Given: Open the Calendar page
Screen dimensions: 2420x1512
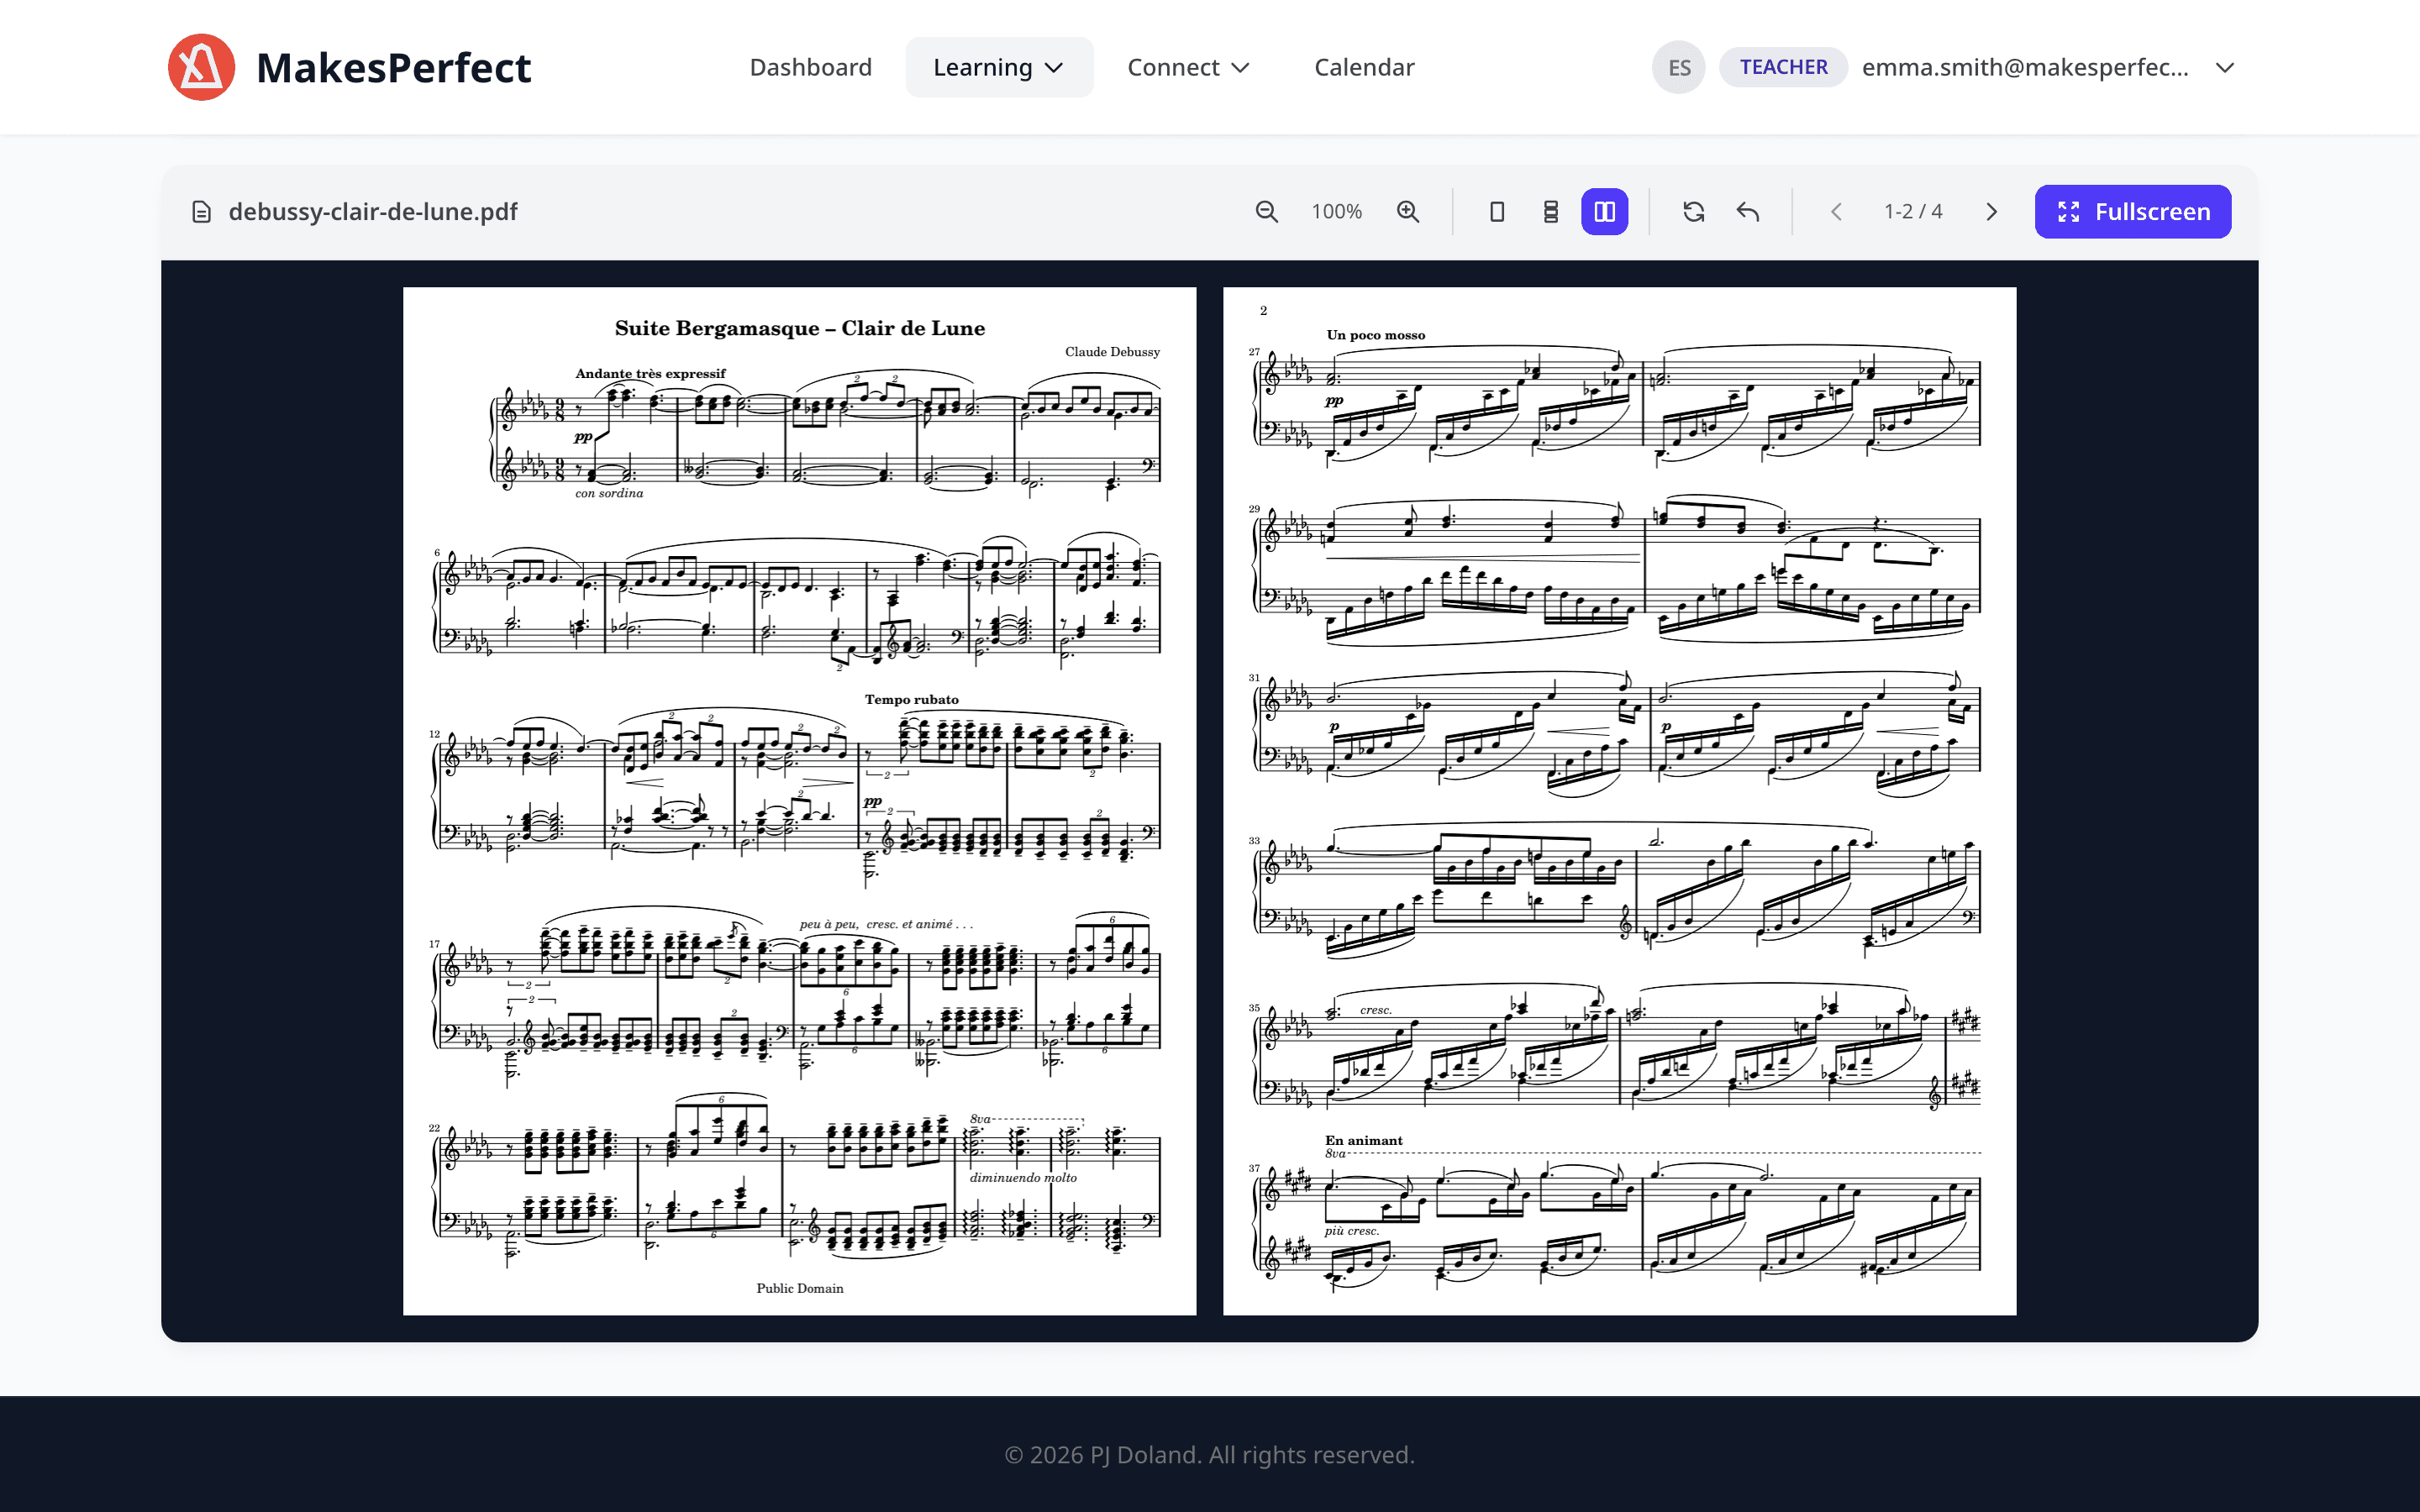Looking at the screenshot, I should (x=1364, y=67).
